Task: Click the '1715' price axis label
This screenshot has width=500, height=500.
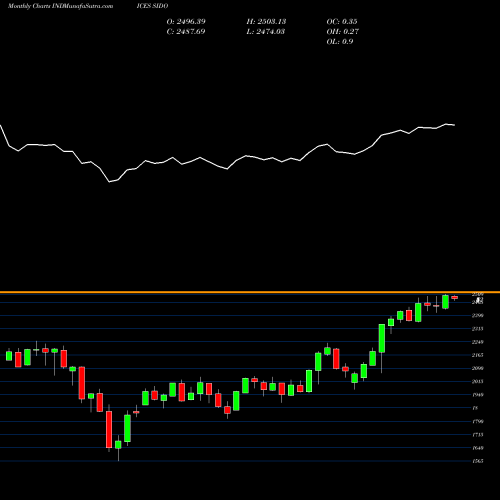Action: click(478, 435)
